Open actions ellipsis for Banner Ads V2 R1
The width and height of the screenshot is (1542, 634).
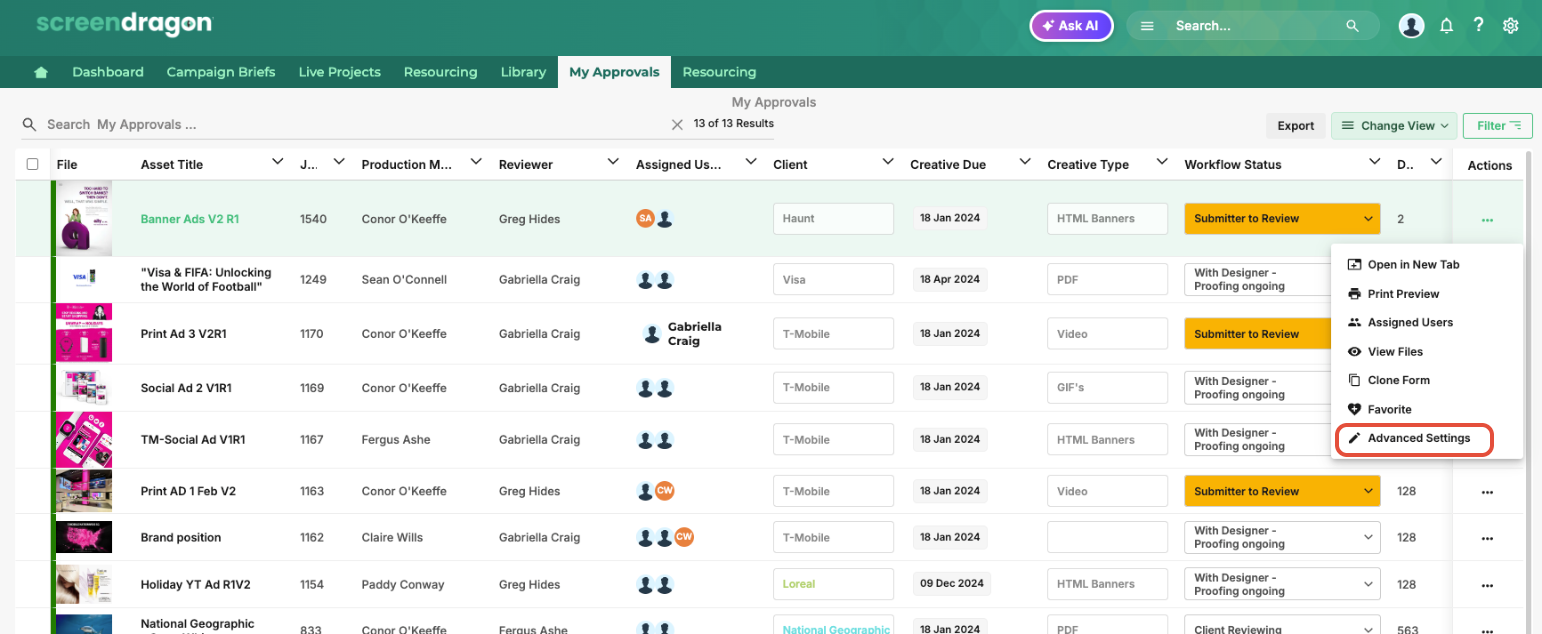[x=1487, y=219]
